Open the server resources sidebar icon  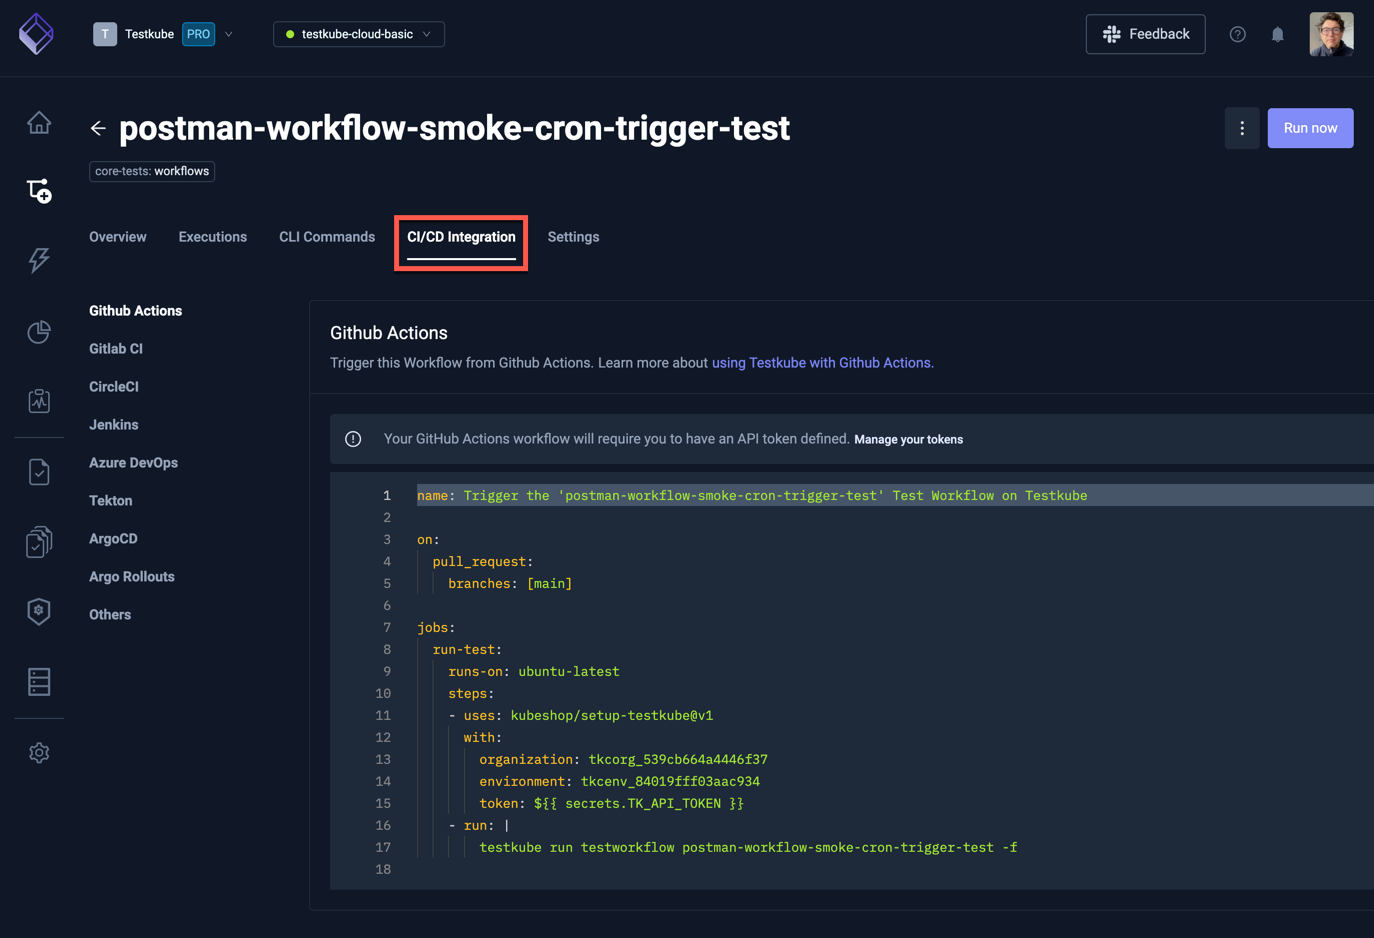click(38, 681)
